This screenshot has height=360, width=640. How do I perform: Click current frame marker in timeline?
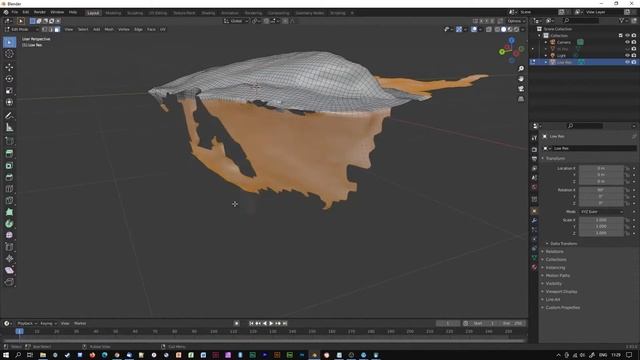pyautogui.click(x=20, y=331)
